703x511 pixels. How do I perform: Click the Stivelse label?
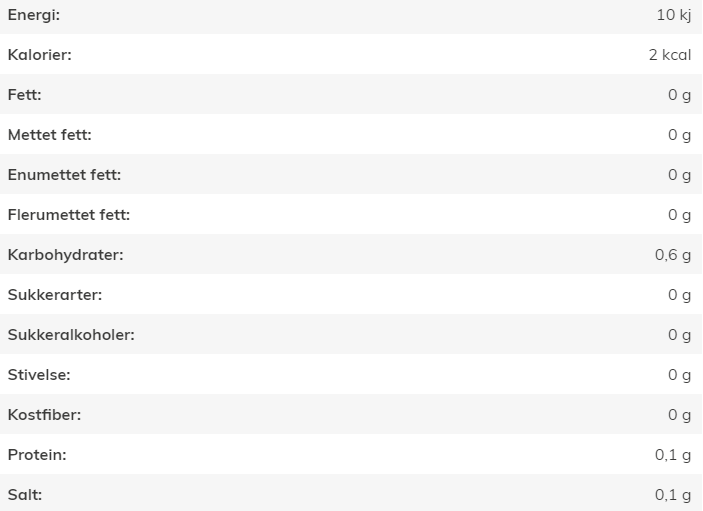pyautogui.click(x=39, y=375)
